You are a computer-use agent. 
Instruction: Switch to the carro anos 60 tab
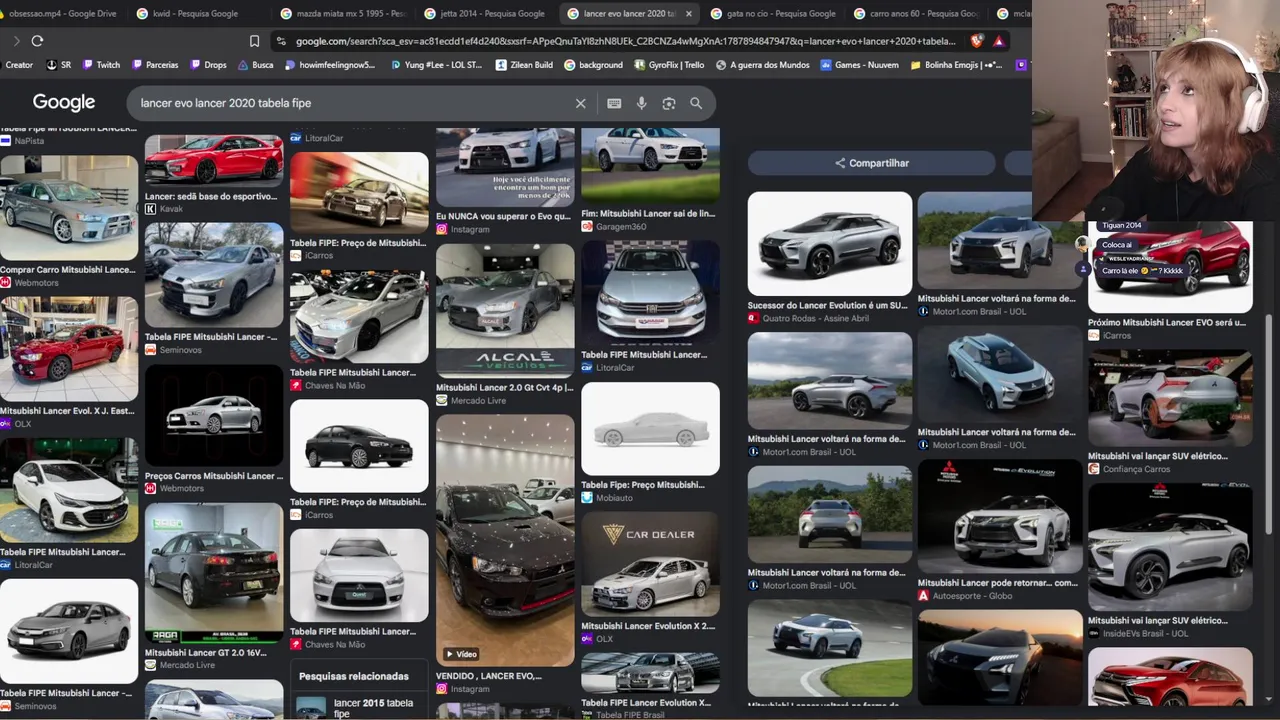coord(917,14)
